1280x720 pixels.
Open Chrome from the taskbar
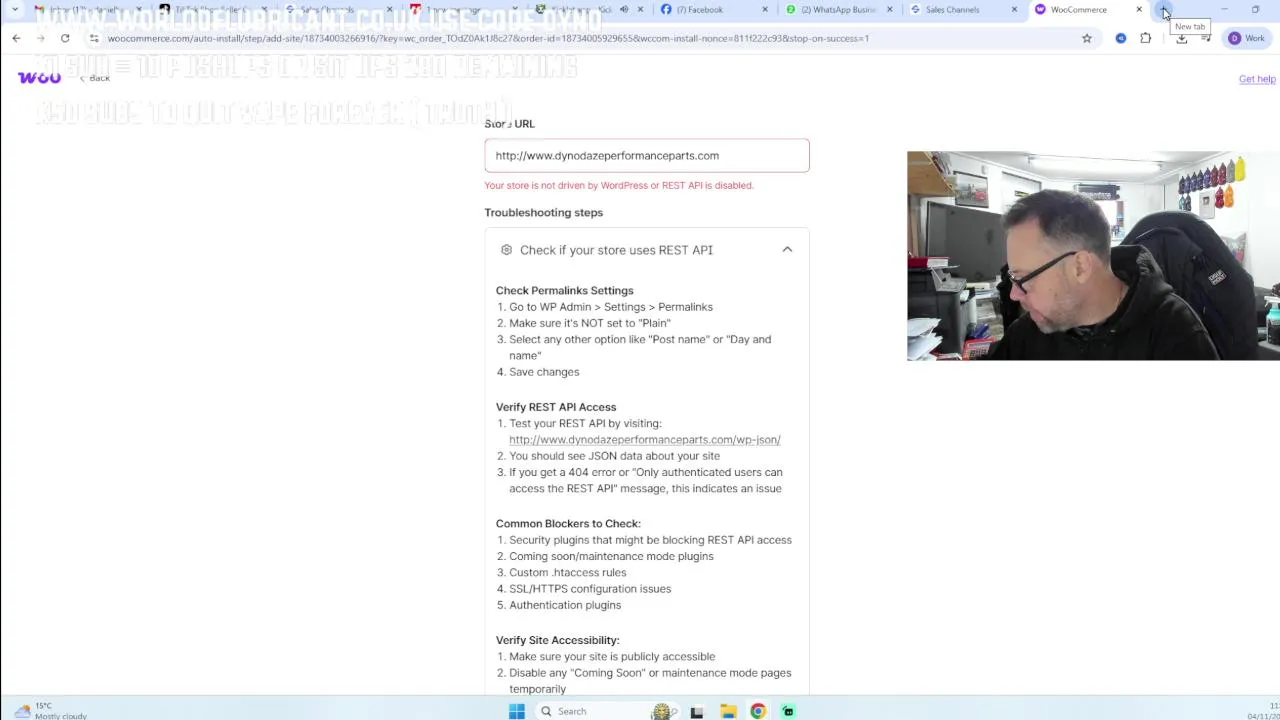pos(758,711)
